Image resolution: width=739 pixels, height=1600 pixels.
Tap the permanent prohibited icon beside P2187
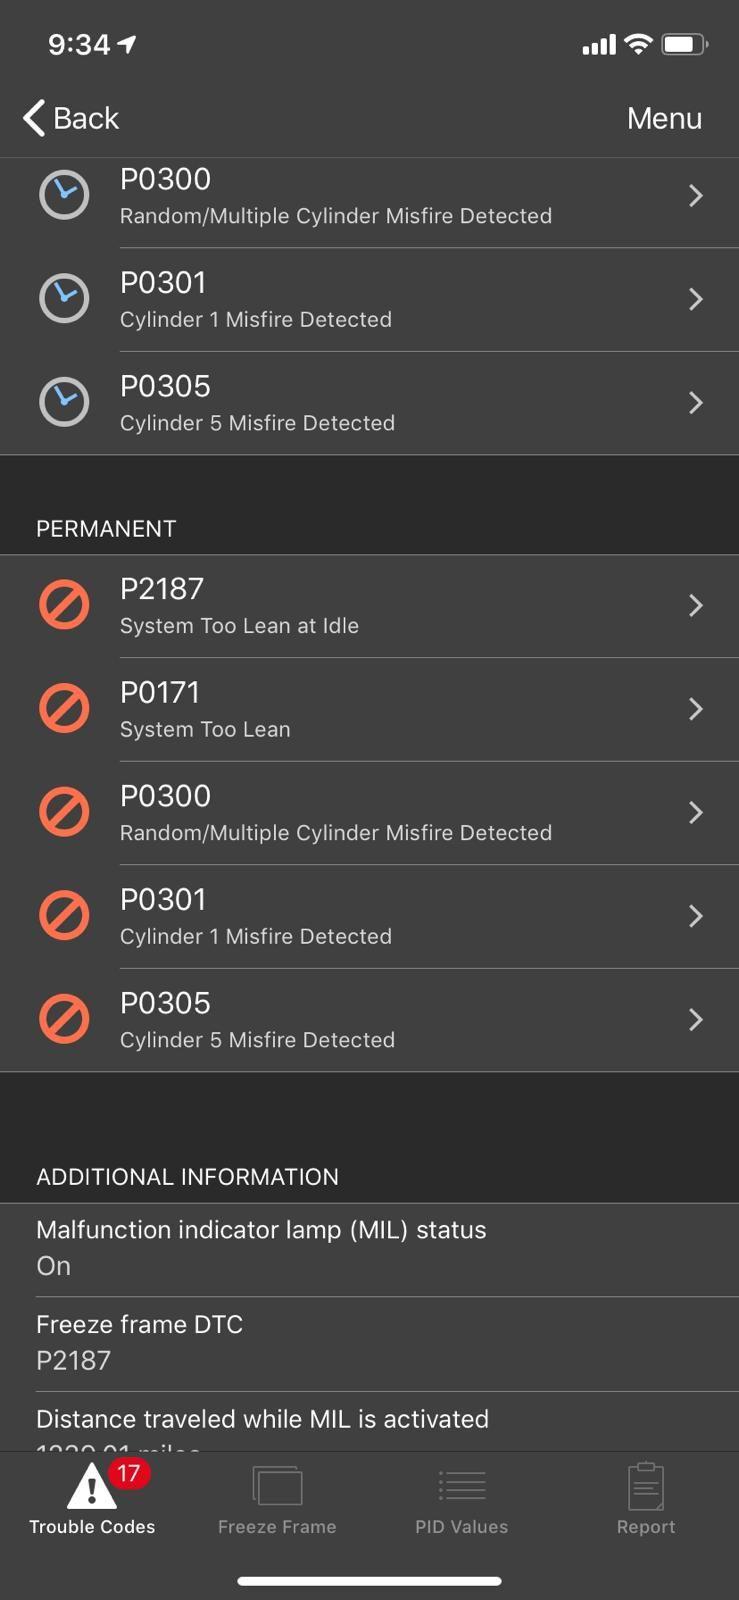coord(64,605)
